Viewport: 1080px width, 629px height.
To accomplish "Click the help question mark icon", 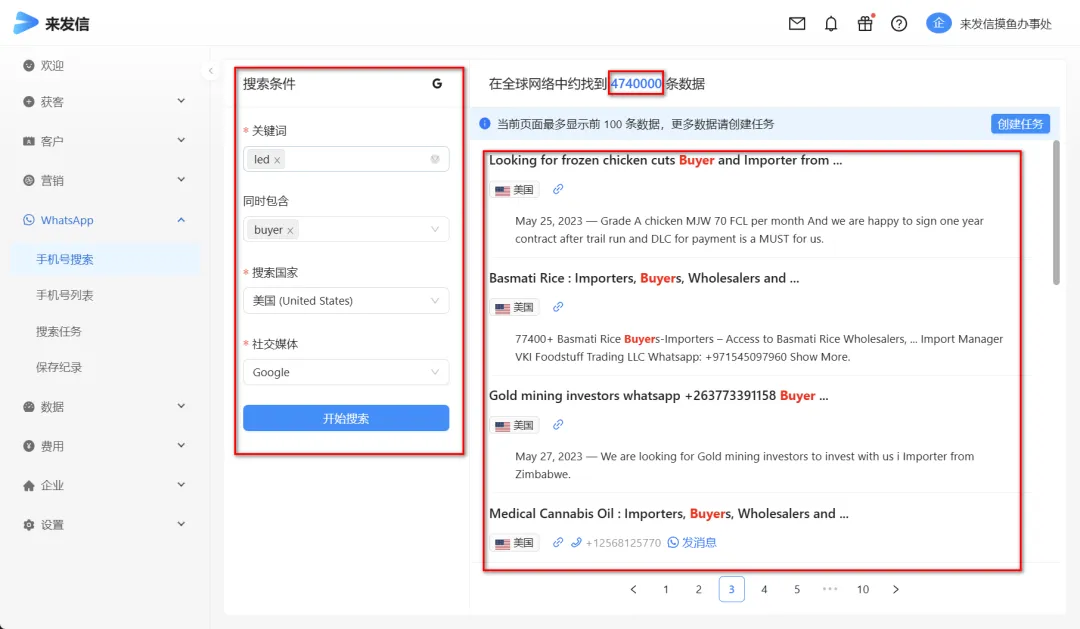I will click(899, 24).
